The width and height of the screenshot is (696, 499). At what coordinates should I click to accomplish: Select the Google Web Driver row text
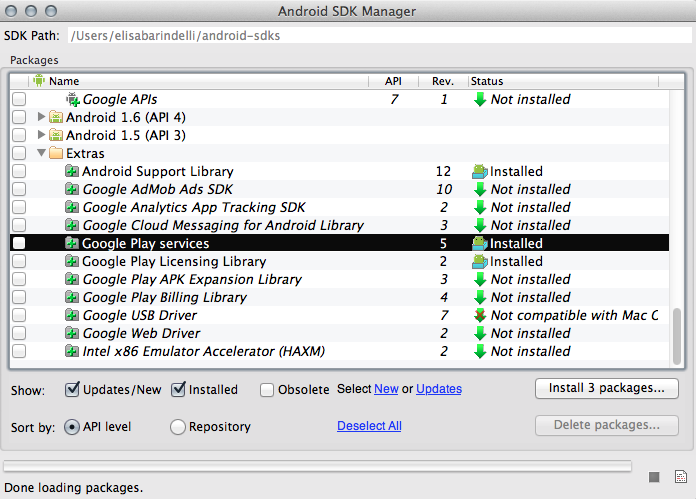(142, 333)
